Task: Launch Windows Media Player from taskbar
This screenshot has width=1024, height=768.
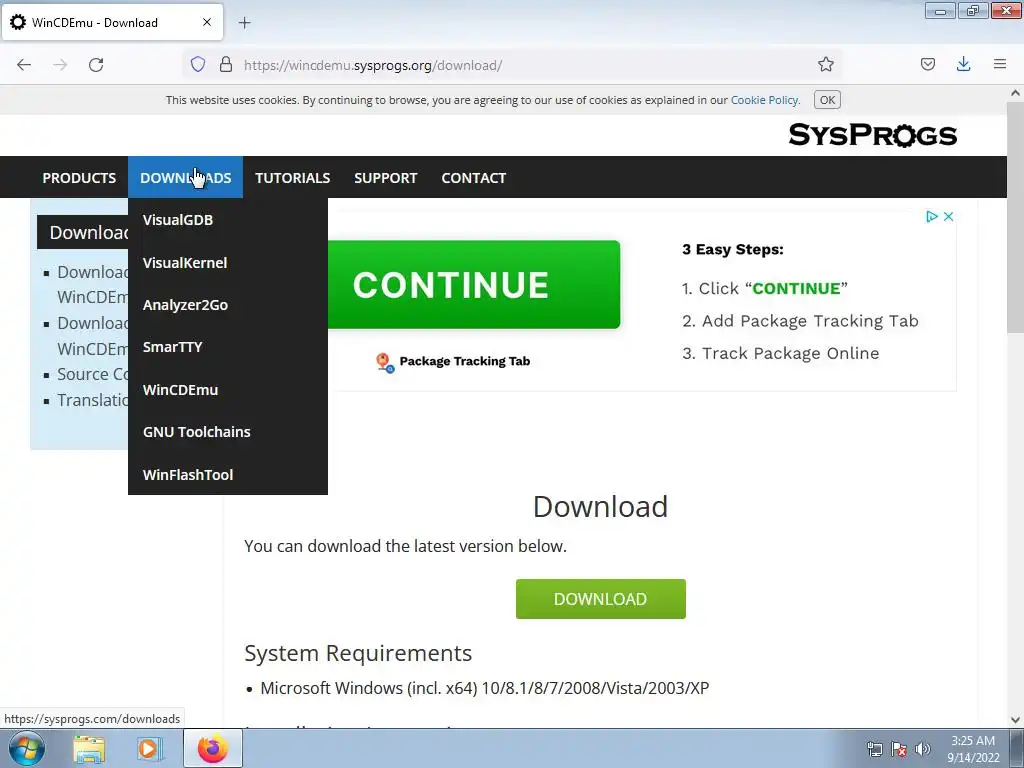Action: coord(148,748)
